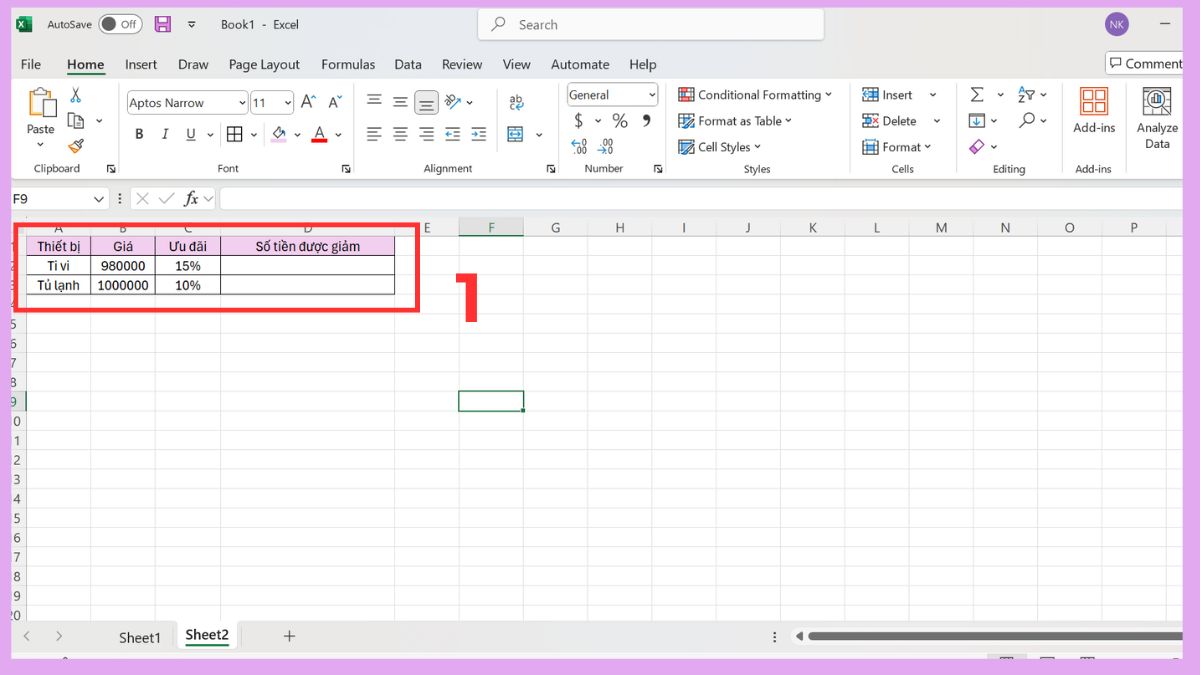Click the Merge & Center icon
The width and height of the screenshot is (1200, 675).
point(516,134)
